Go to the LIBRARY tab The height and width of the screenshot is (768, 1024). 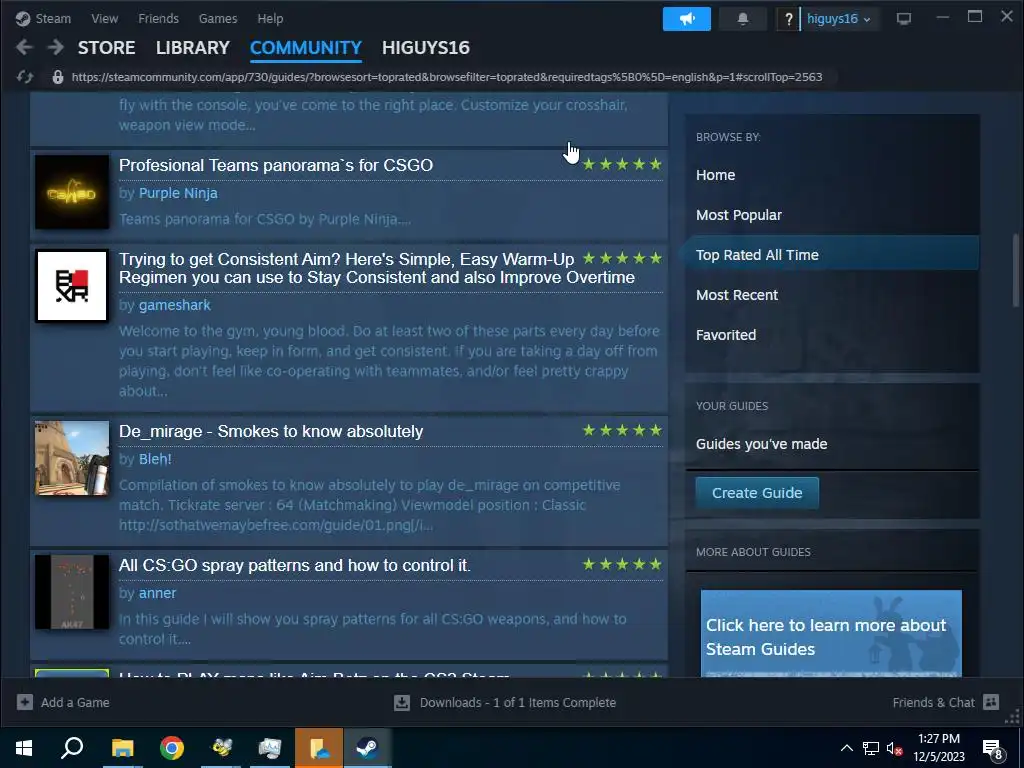pyautogui.click(x=193, y=48)
